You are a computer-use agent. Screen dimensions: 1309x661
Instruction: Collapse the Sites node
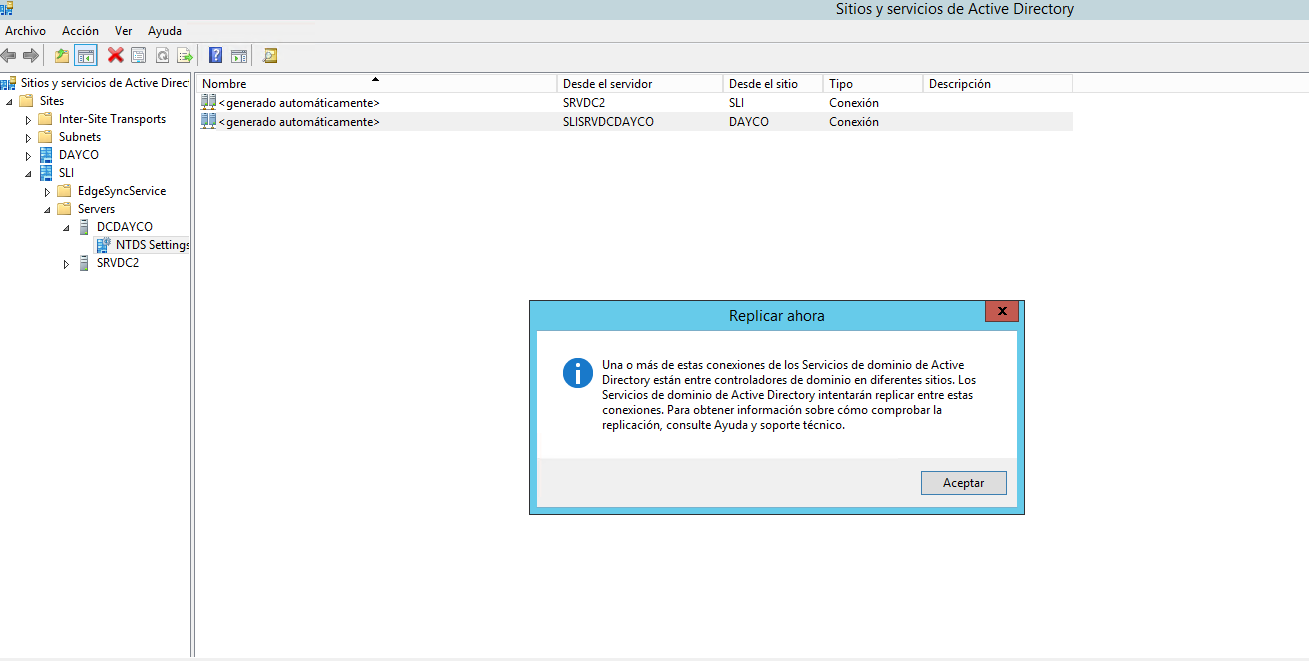tap(10, 102)
